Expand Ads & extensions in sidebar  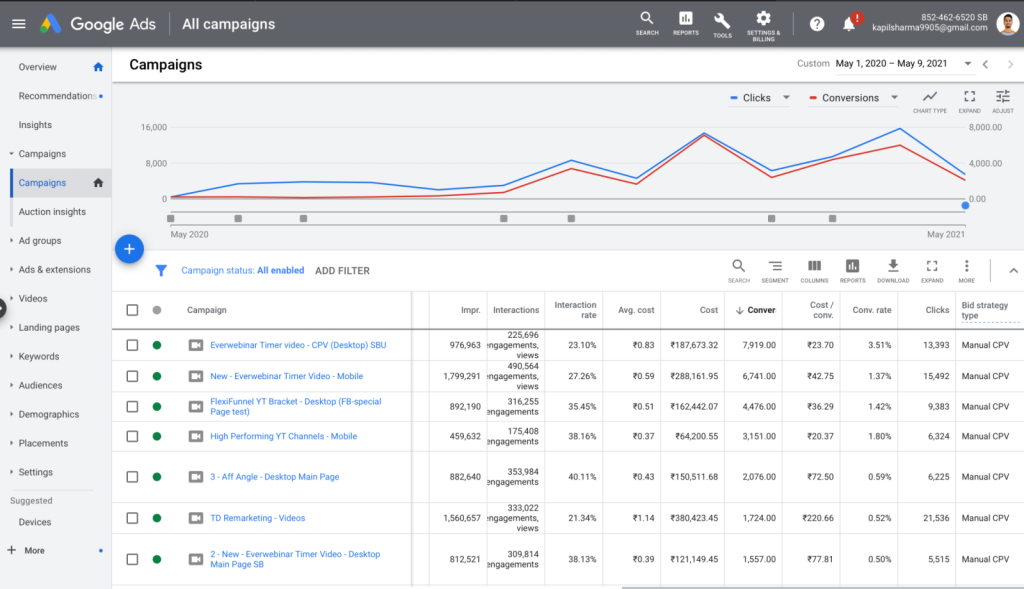(11, 270)
